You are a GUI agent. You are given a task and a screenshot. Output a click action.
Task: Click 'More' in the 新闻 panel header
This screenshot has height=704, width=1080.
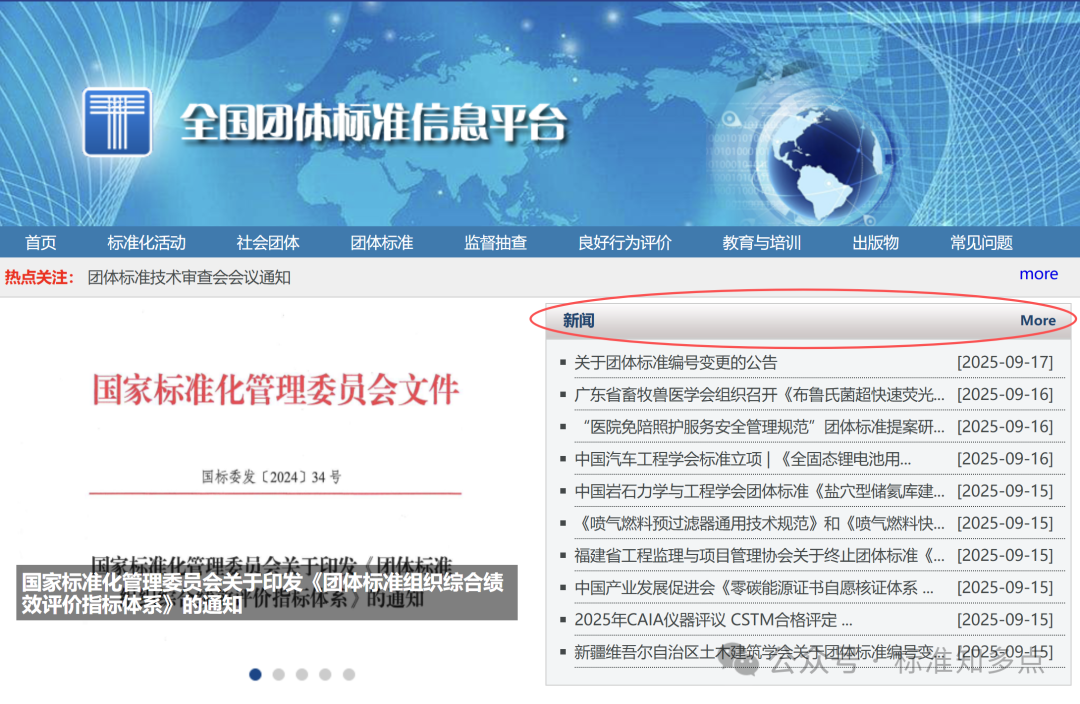[1038, 320]
